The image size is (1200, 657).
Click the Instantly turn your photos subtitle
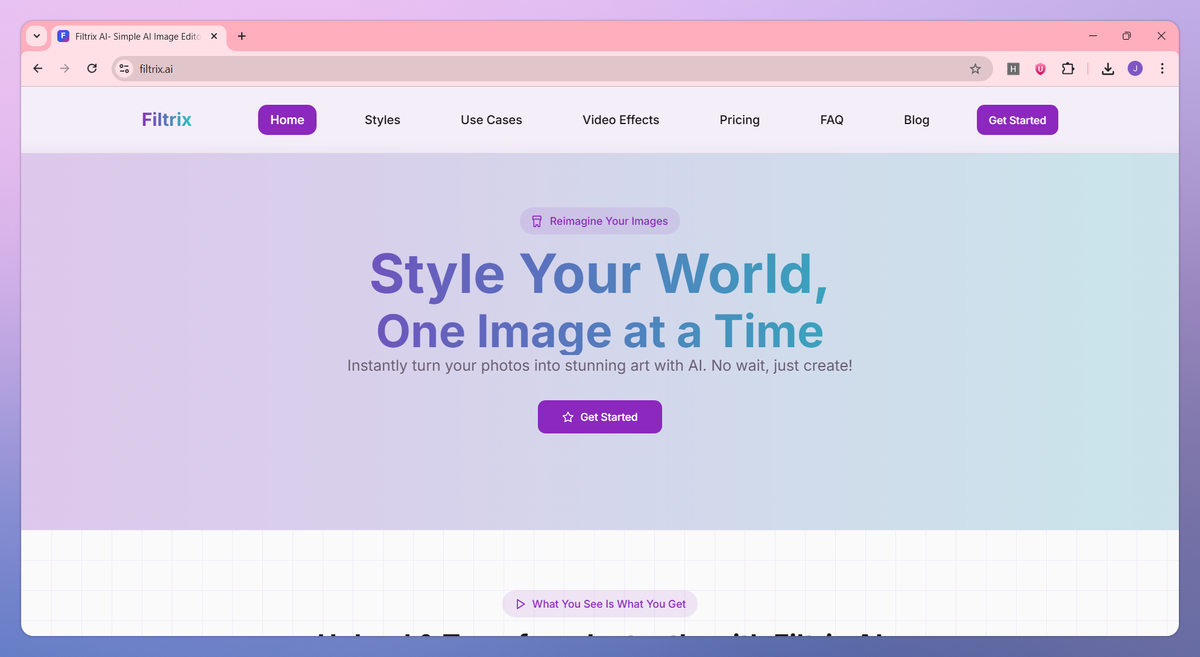pos(600,366)
